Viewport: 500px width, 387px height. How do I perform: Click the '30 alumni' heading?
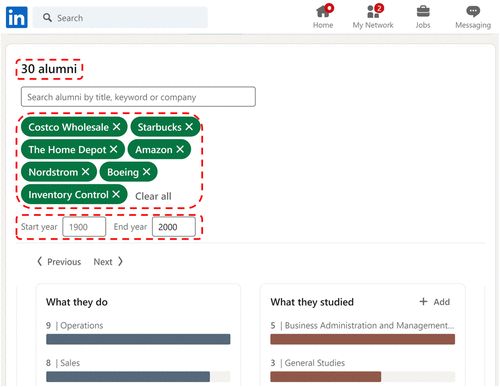coord(49,69)
